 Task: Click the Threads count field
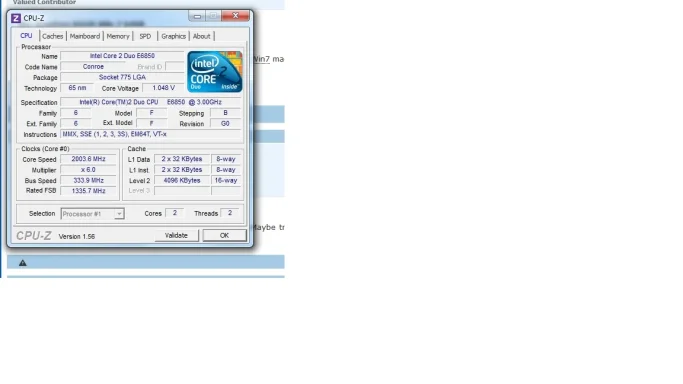tap(230, 213)
